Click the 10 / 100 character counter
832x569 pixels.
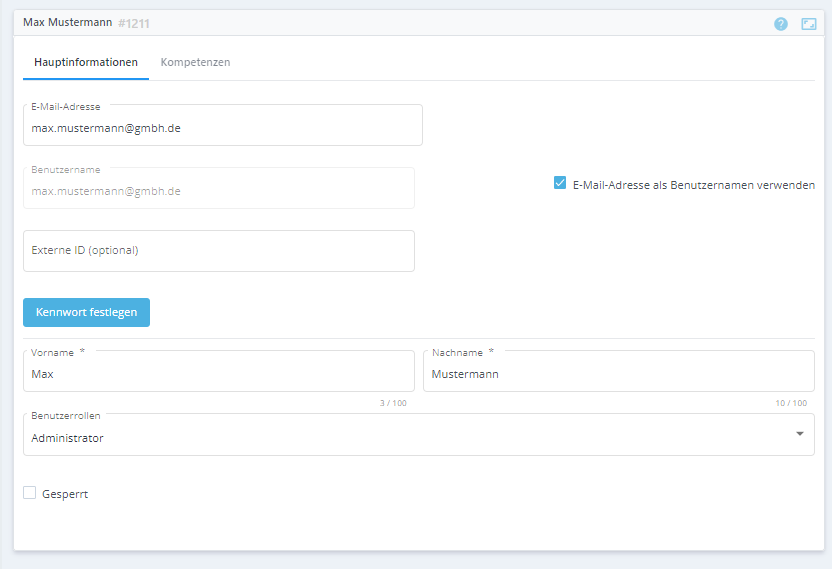click(x=791, y=403)
